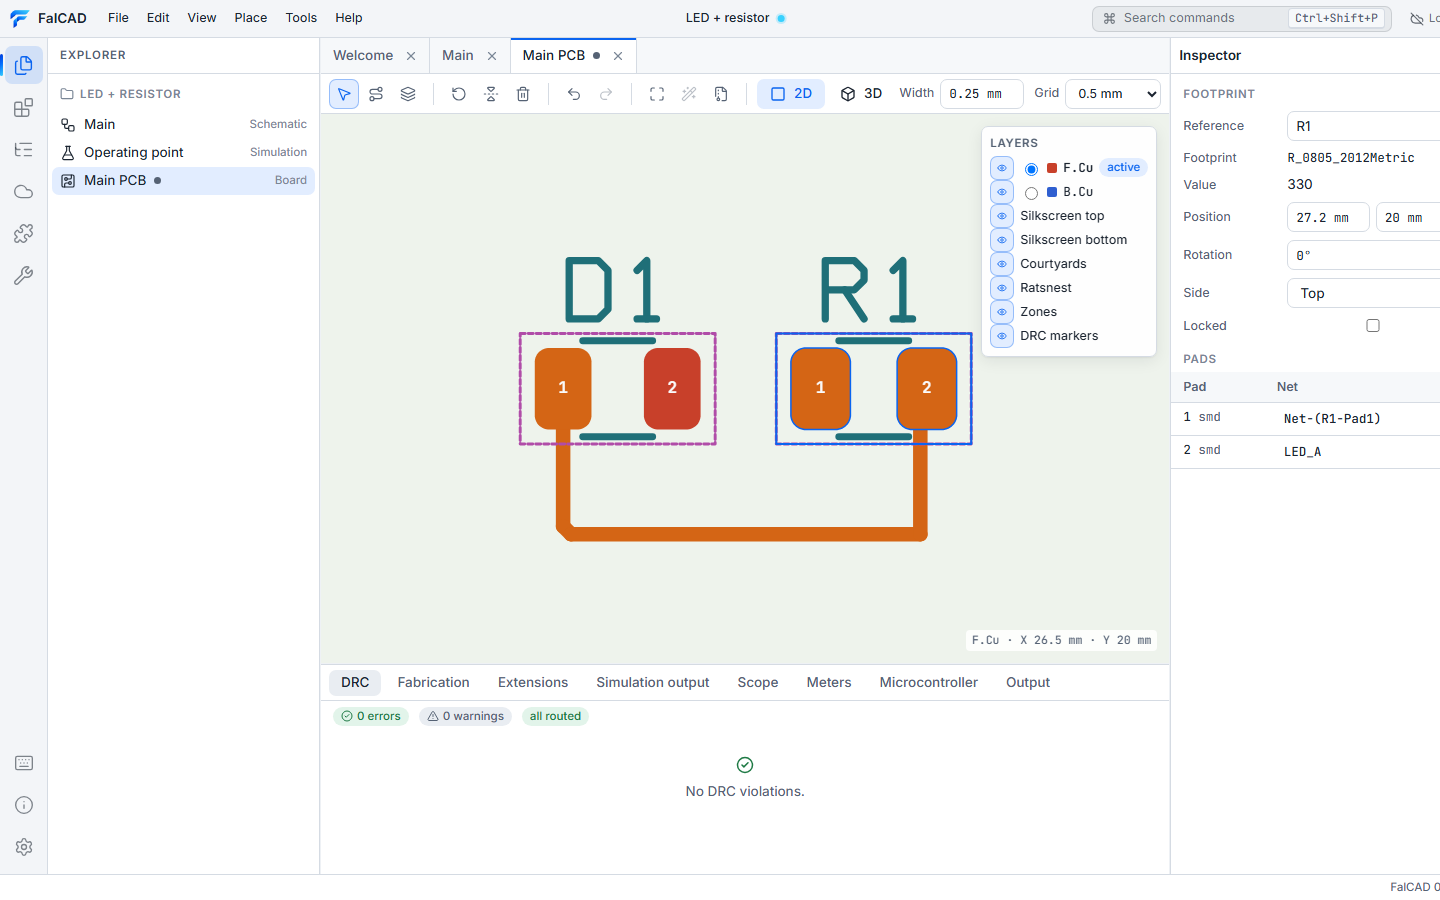Select F.Cu layer radio button
This screenshot has width=1440, height=900.
(1031, 169)
